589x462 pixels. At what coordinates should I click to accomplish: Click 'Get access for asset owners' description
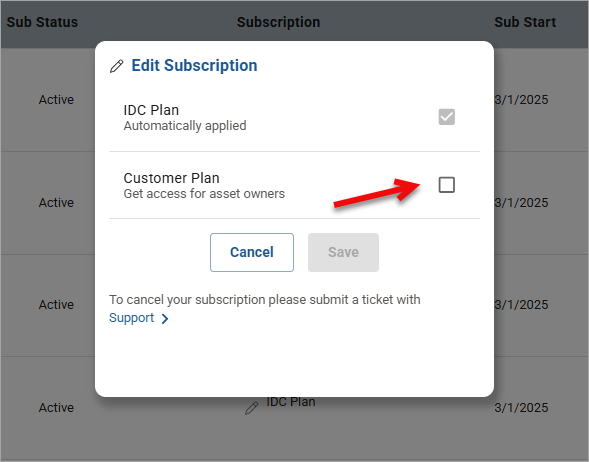pos(204,194)
